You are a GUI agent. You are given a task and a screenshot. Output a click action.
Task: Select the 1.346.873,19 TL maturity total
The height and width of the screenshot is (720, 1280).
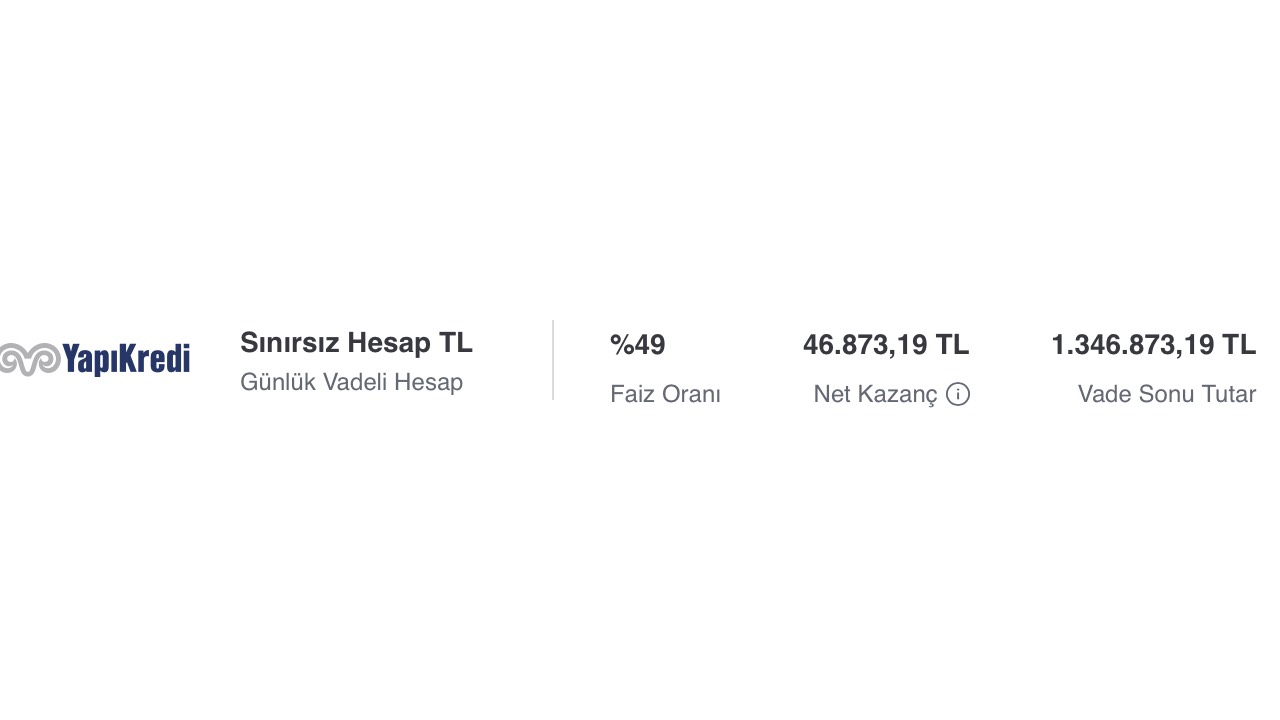coord(1153,345)
